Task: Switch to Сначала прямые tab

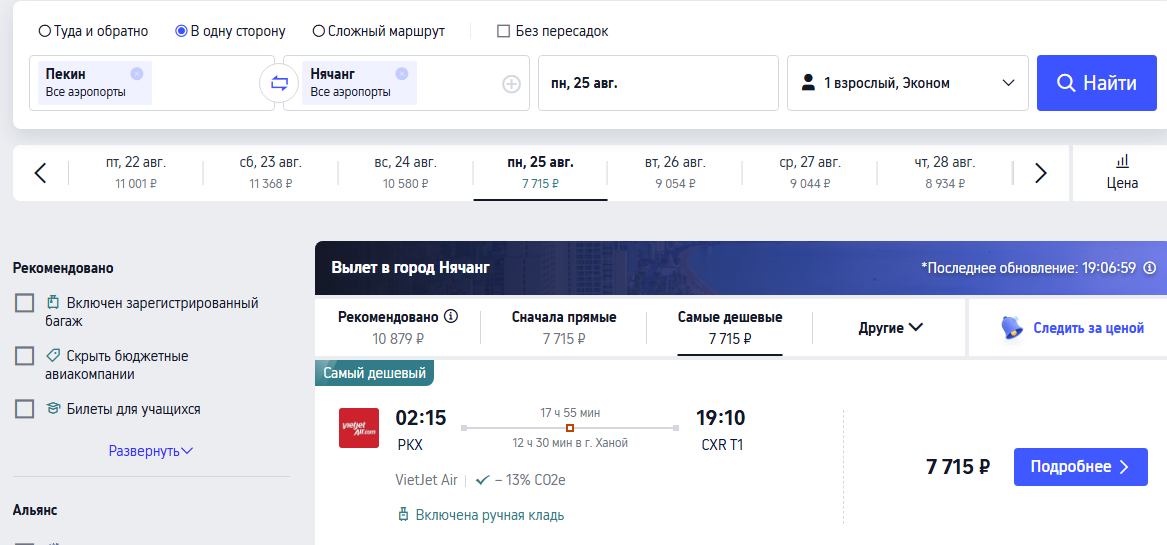Action: pyautogui.click(x=564, y=328)
